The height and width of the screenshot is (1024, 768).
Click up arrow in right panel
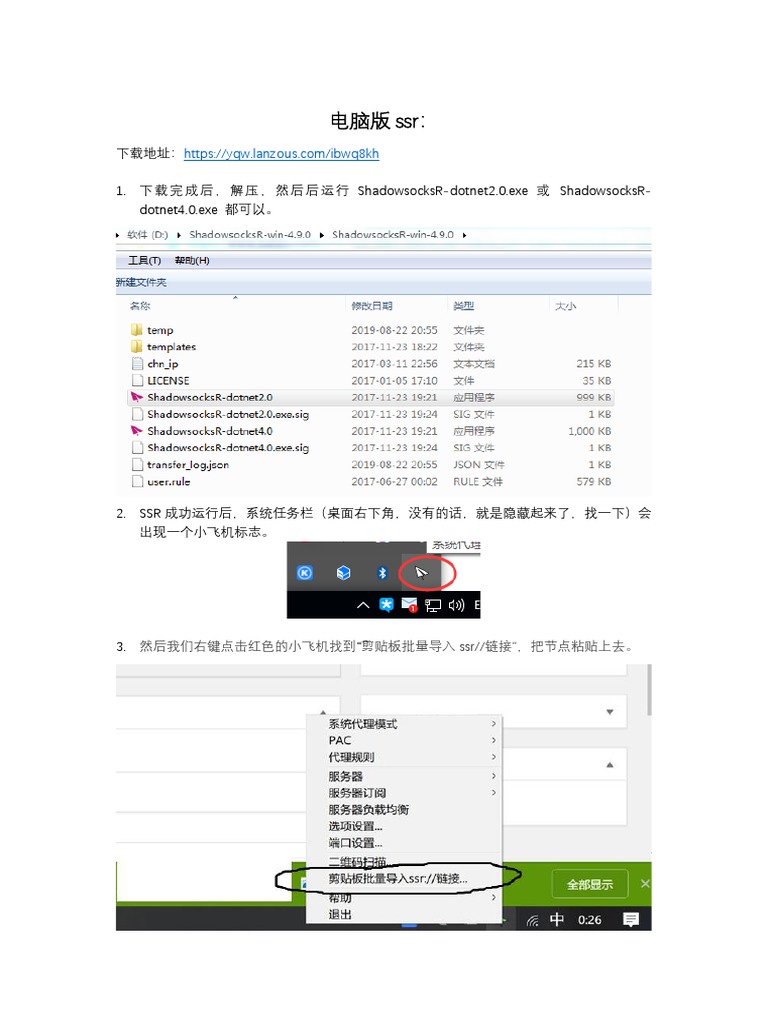609,765
